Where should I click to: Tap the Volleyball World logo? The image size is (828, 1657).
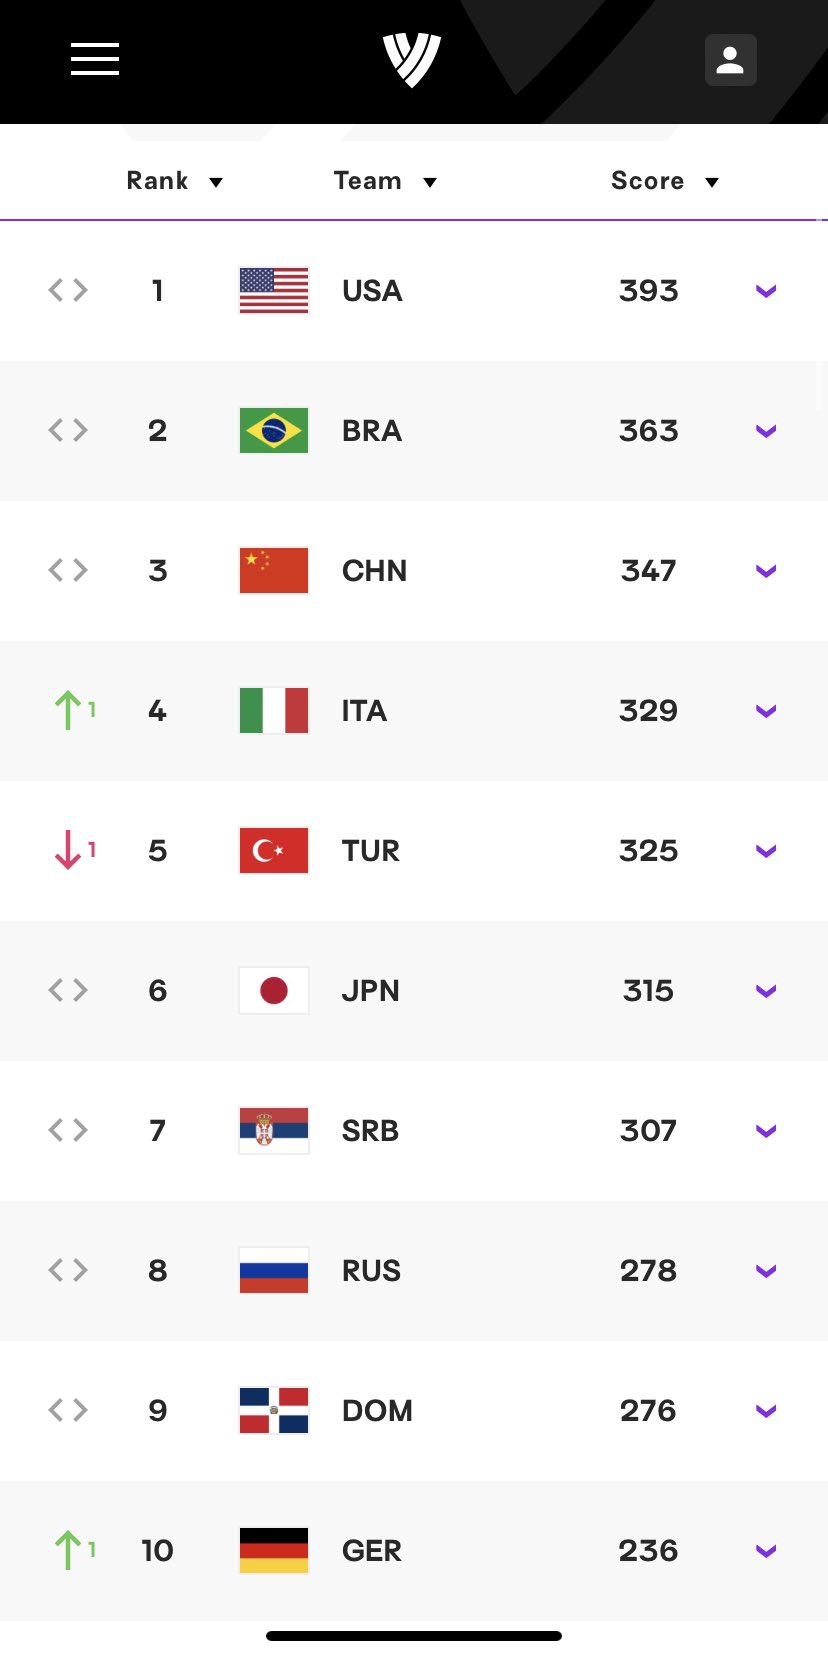point(412,59)
